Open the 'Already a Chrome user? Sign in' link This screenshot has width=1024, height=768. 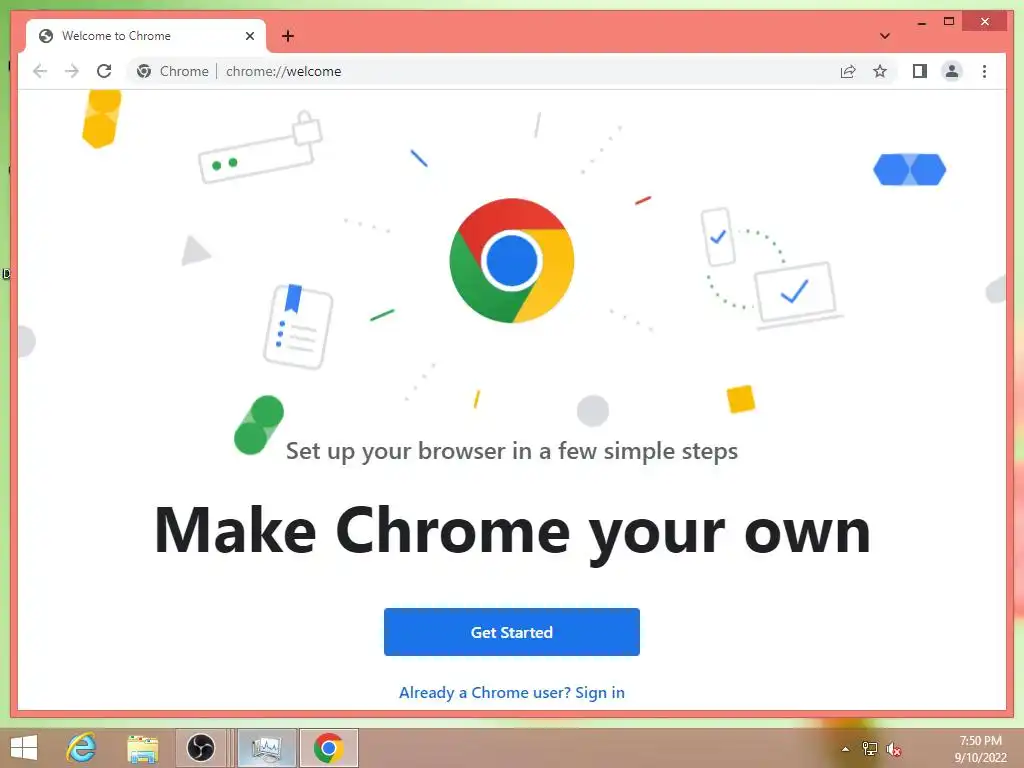(x=511, y=692)
